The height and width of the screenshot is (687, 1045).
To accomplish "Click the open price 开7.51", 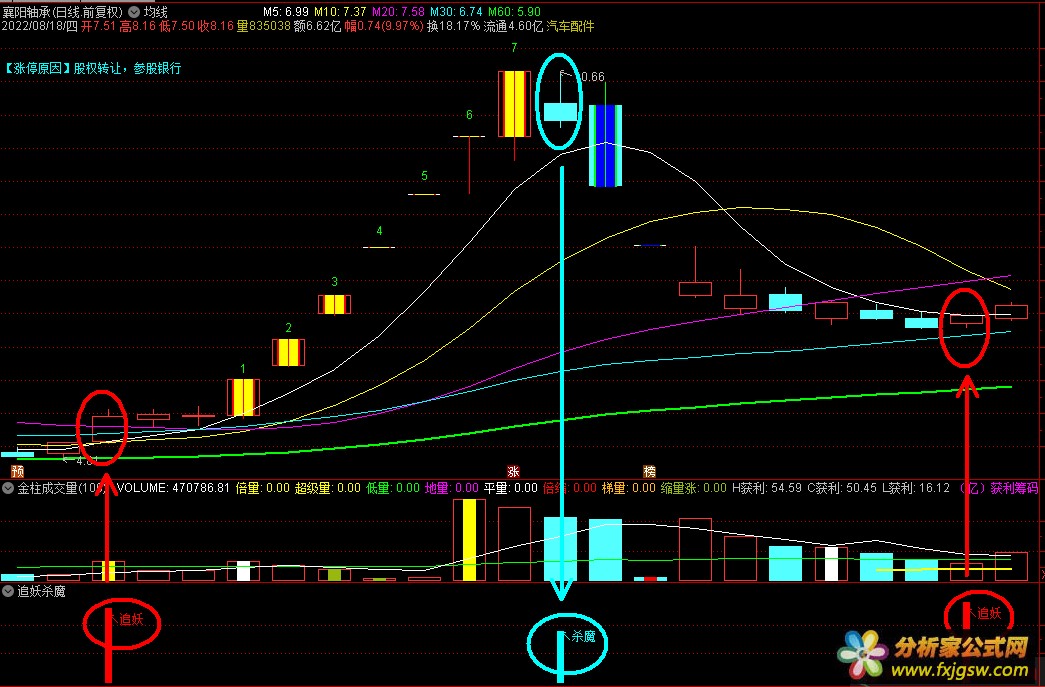I will click(99, 27).
